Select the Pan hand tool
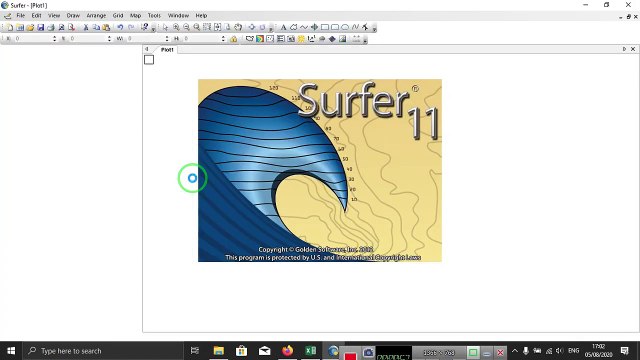 [x=238, y=27]
